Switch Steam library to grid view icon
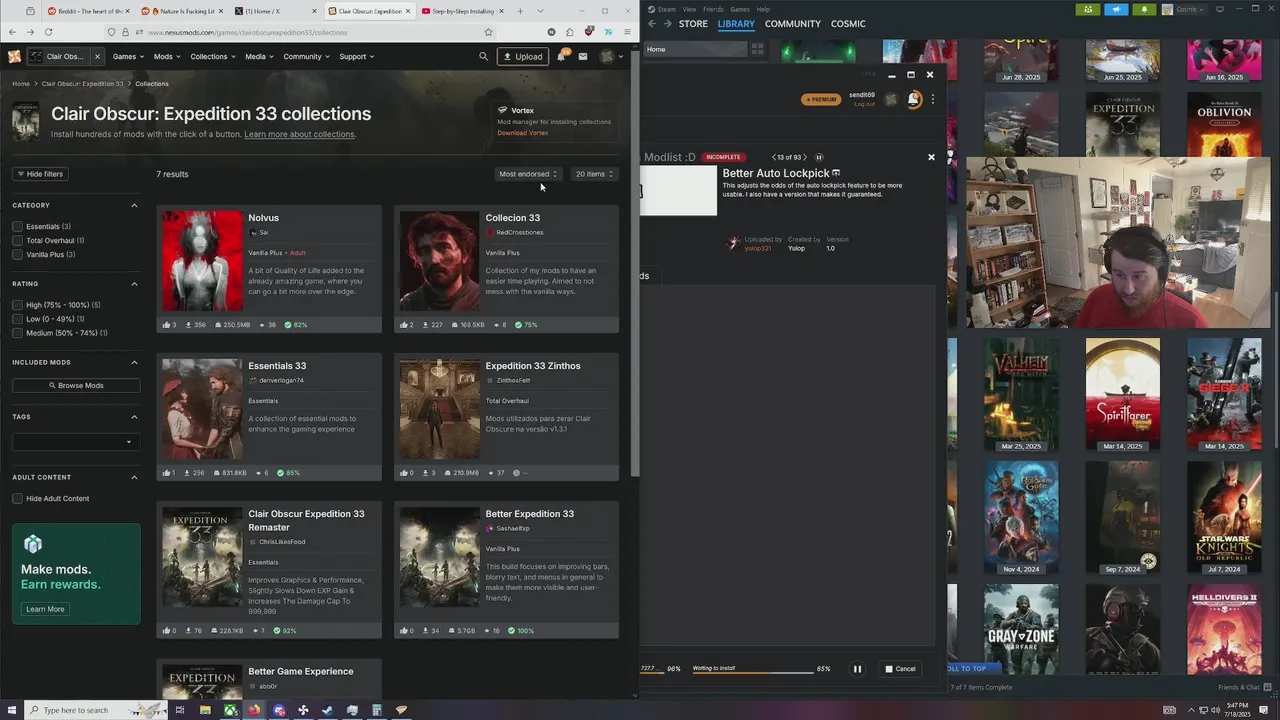 tap(757, 48)
